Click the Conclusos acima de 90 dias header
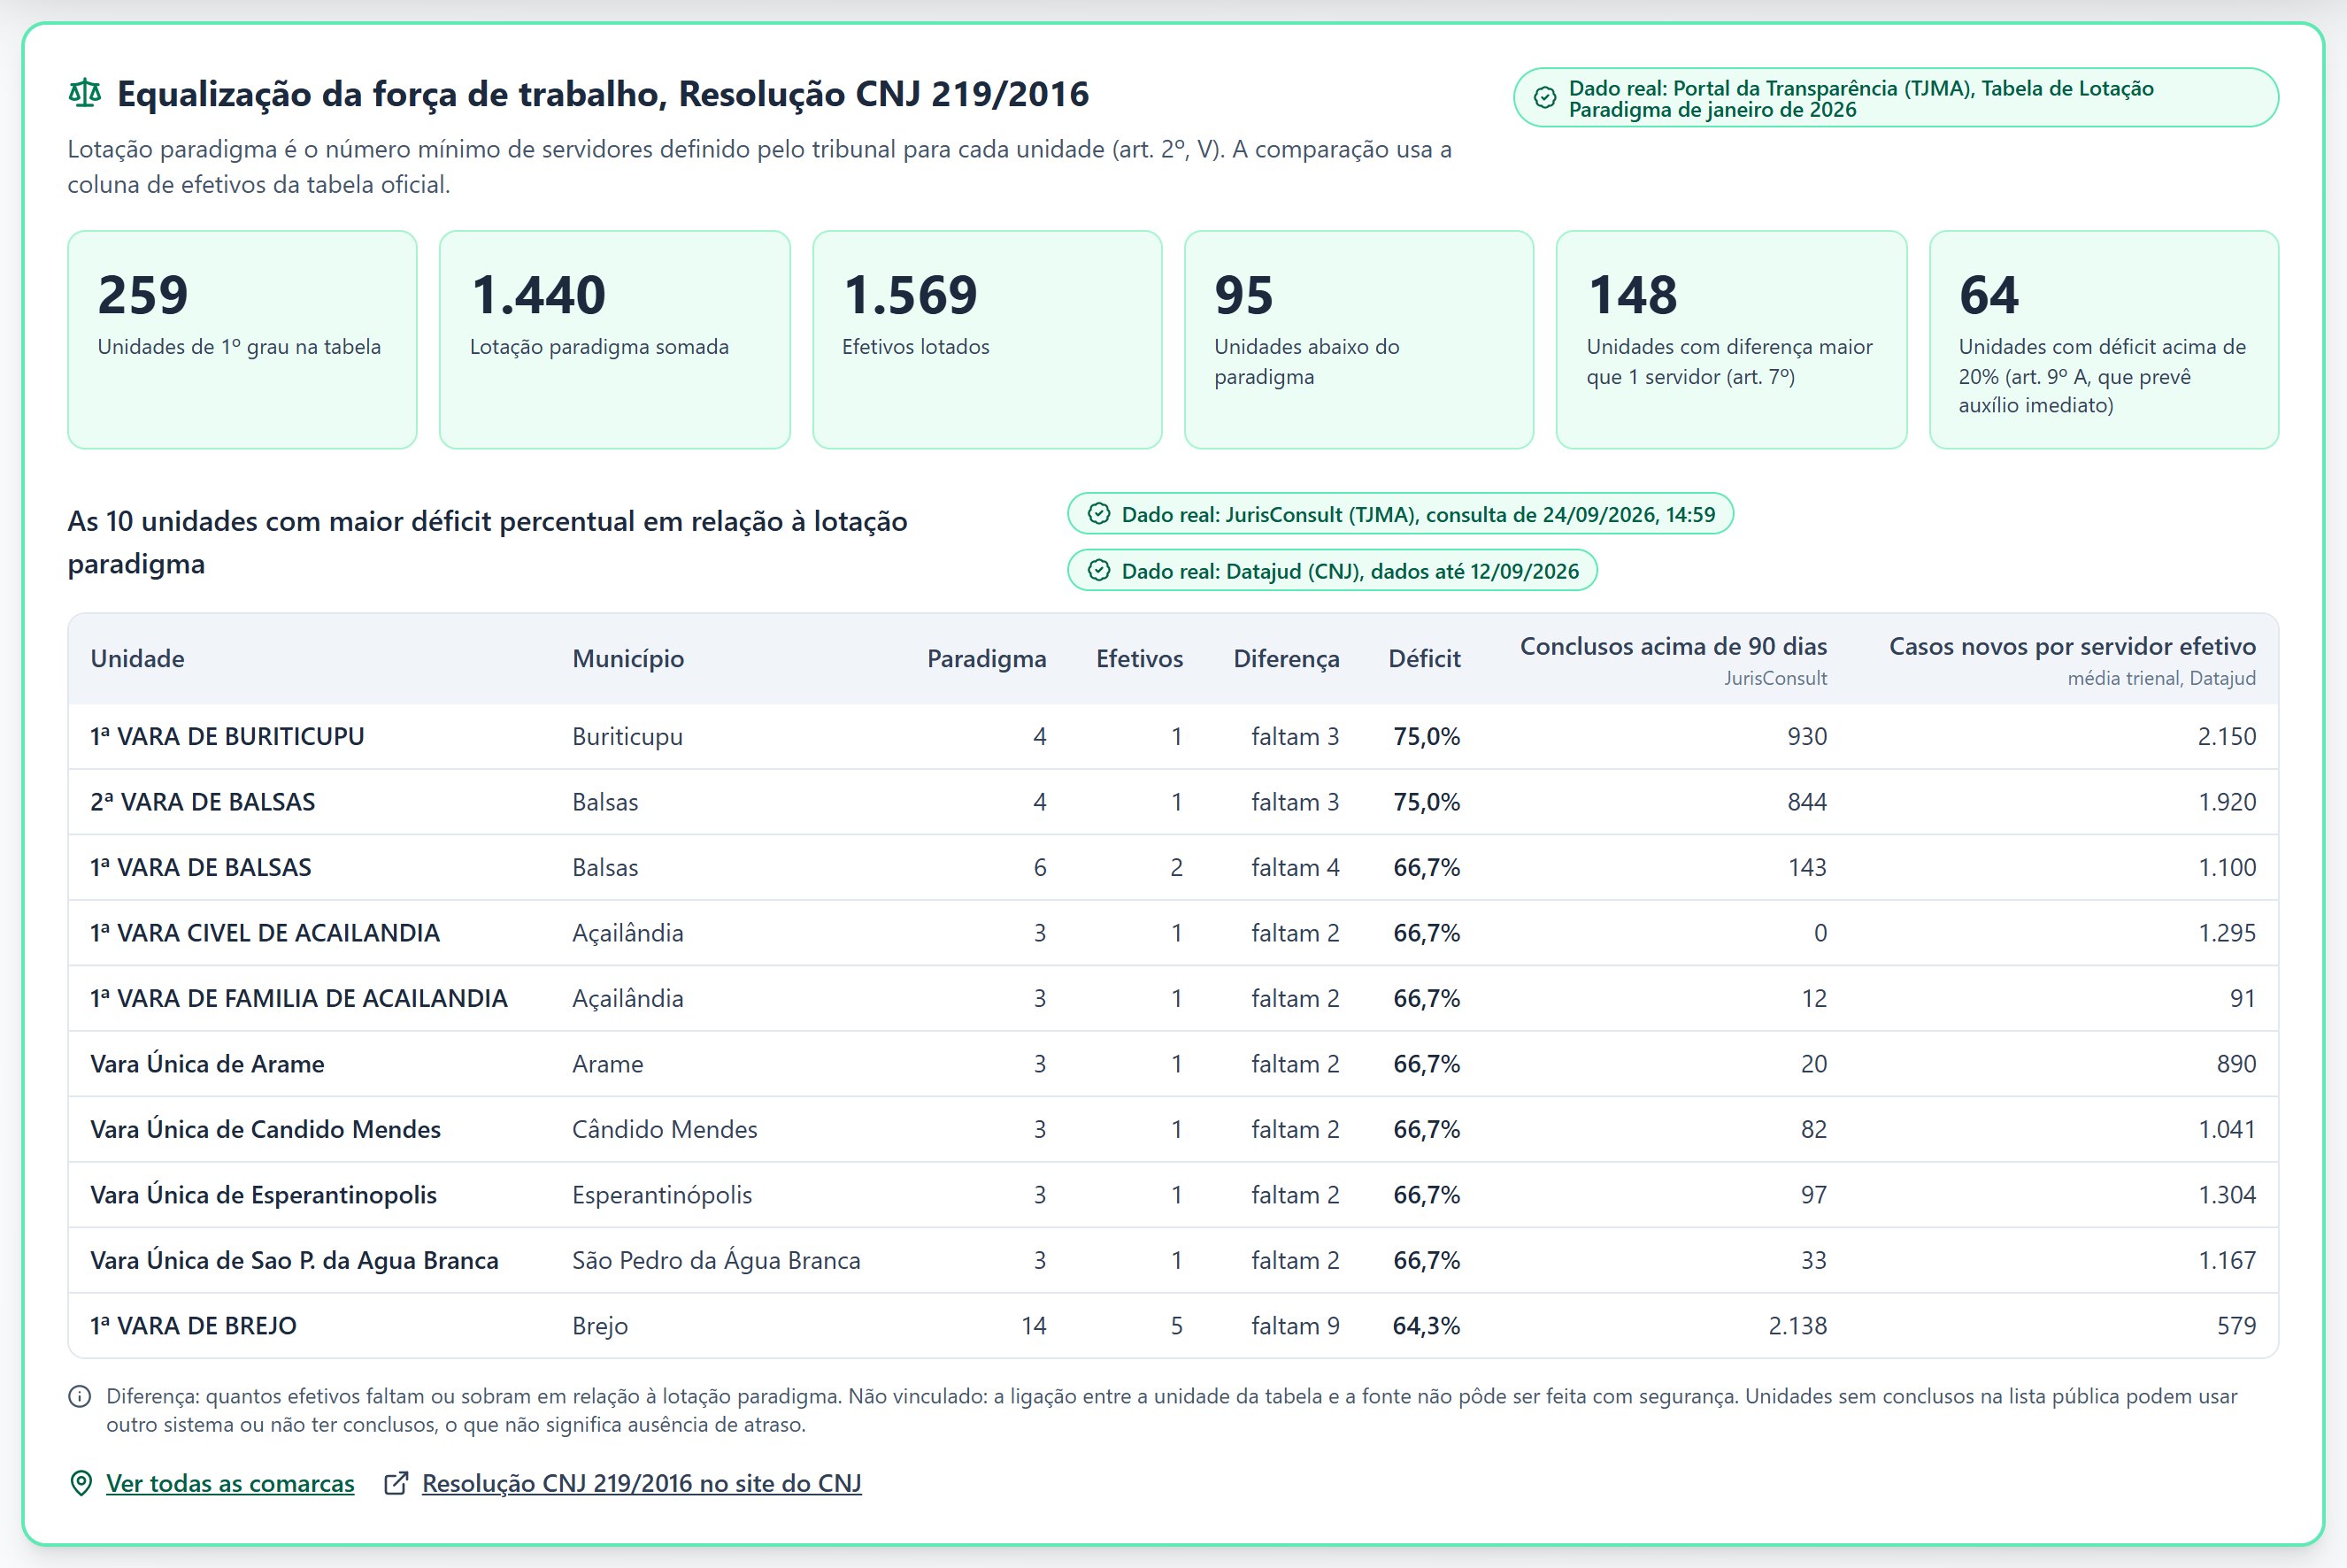 pyautogui.click(x=1673, y=647)
